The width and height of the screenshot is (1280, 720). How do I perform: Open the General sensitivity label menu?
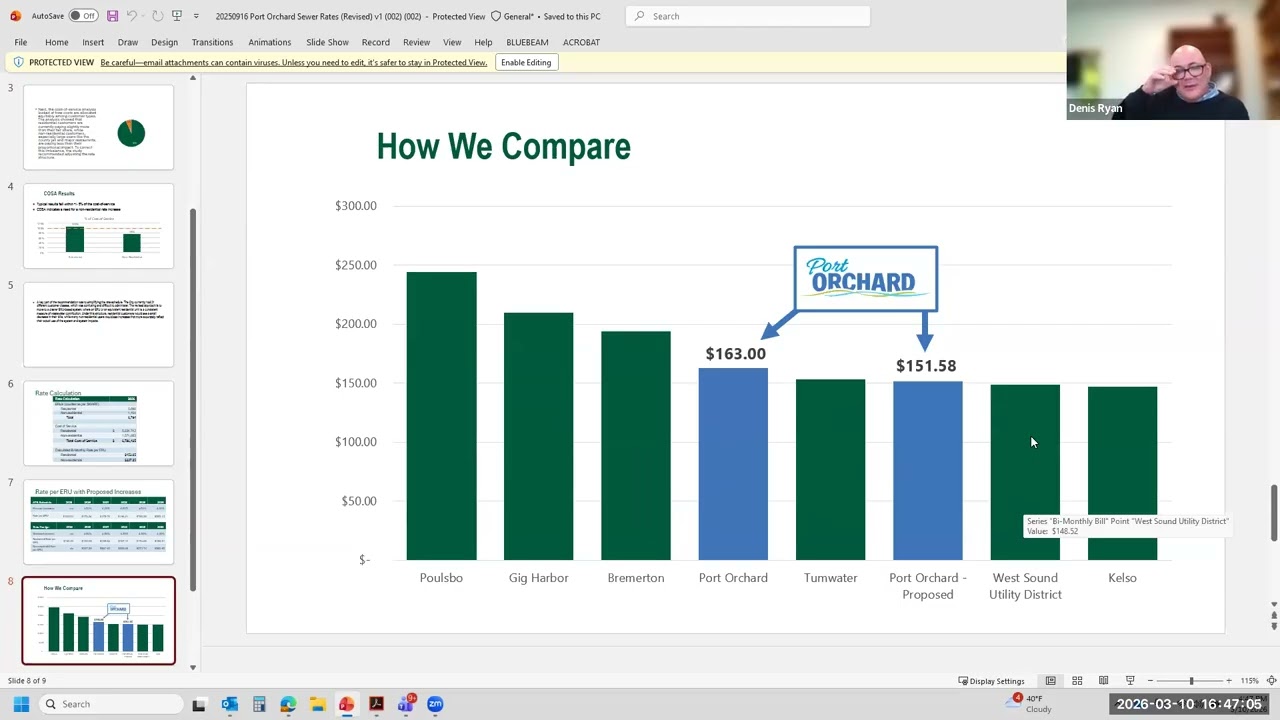[517, 16]
